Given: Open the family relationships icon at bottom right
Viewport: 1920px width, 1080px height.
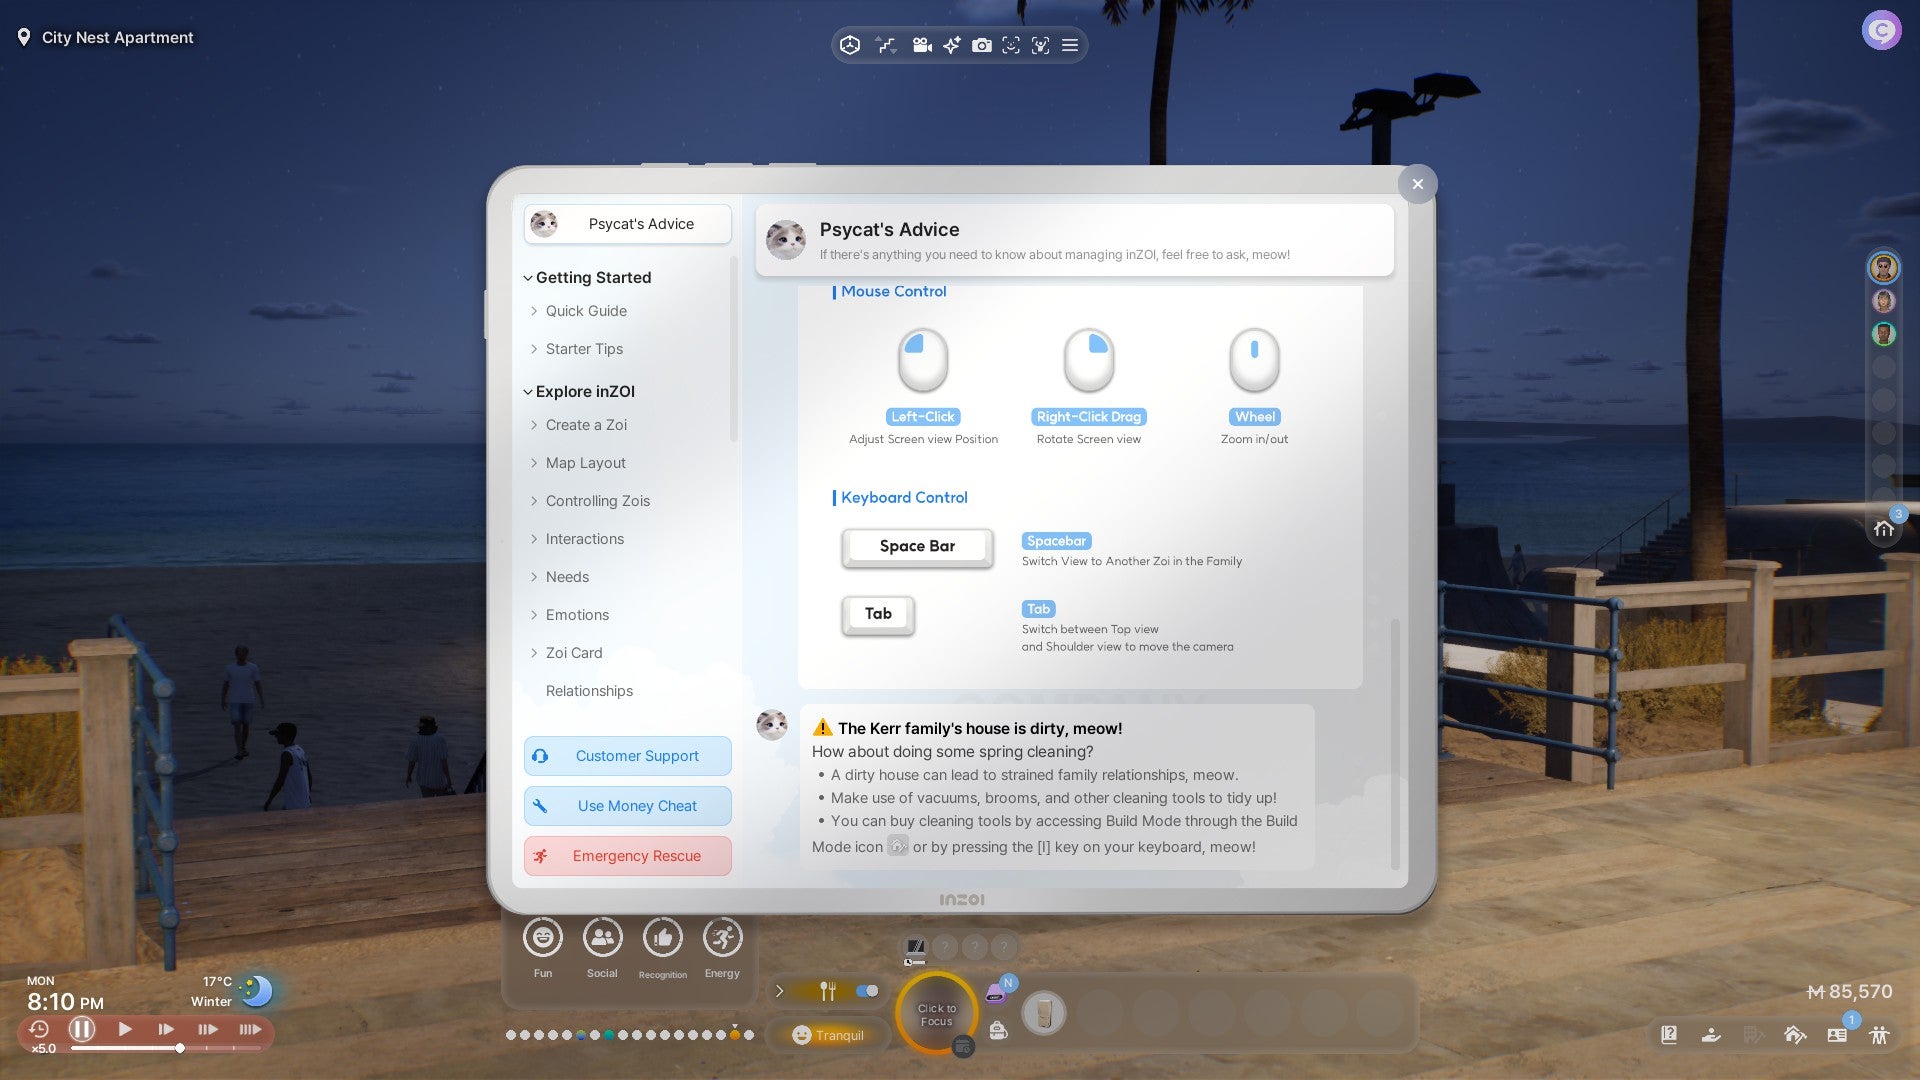Looking at the screenshot, I should [x=1879, y=1035].
